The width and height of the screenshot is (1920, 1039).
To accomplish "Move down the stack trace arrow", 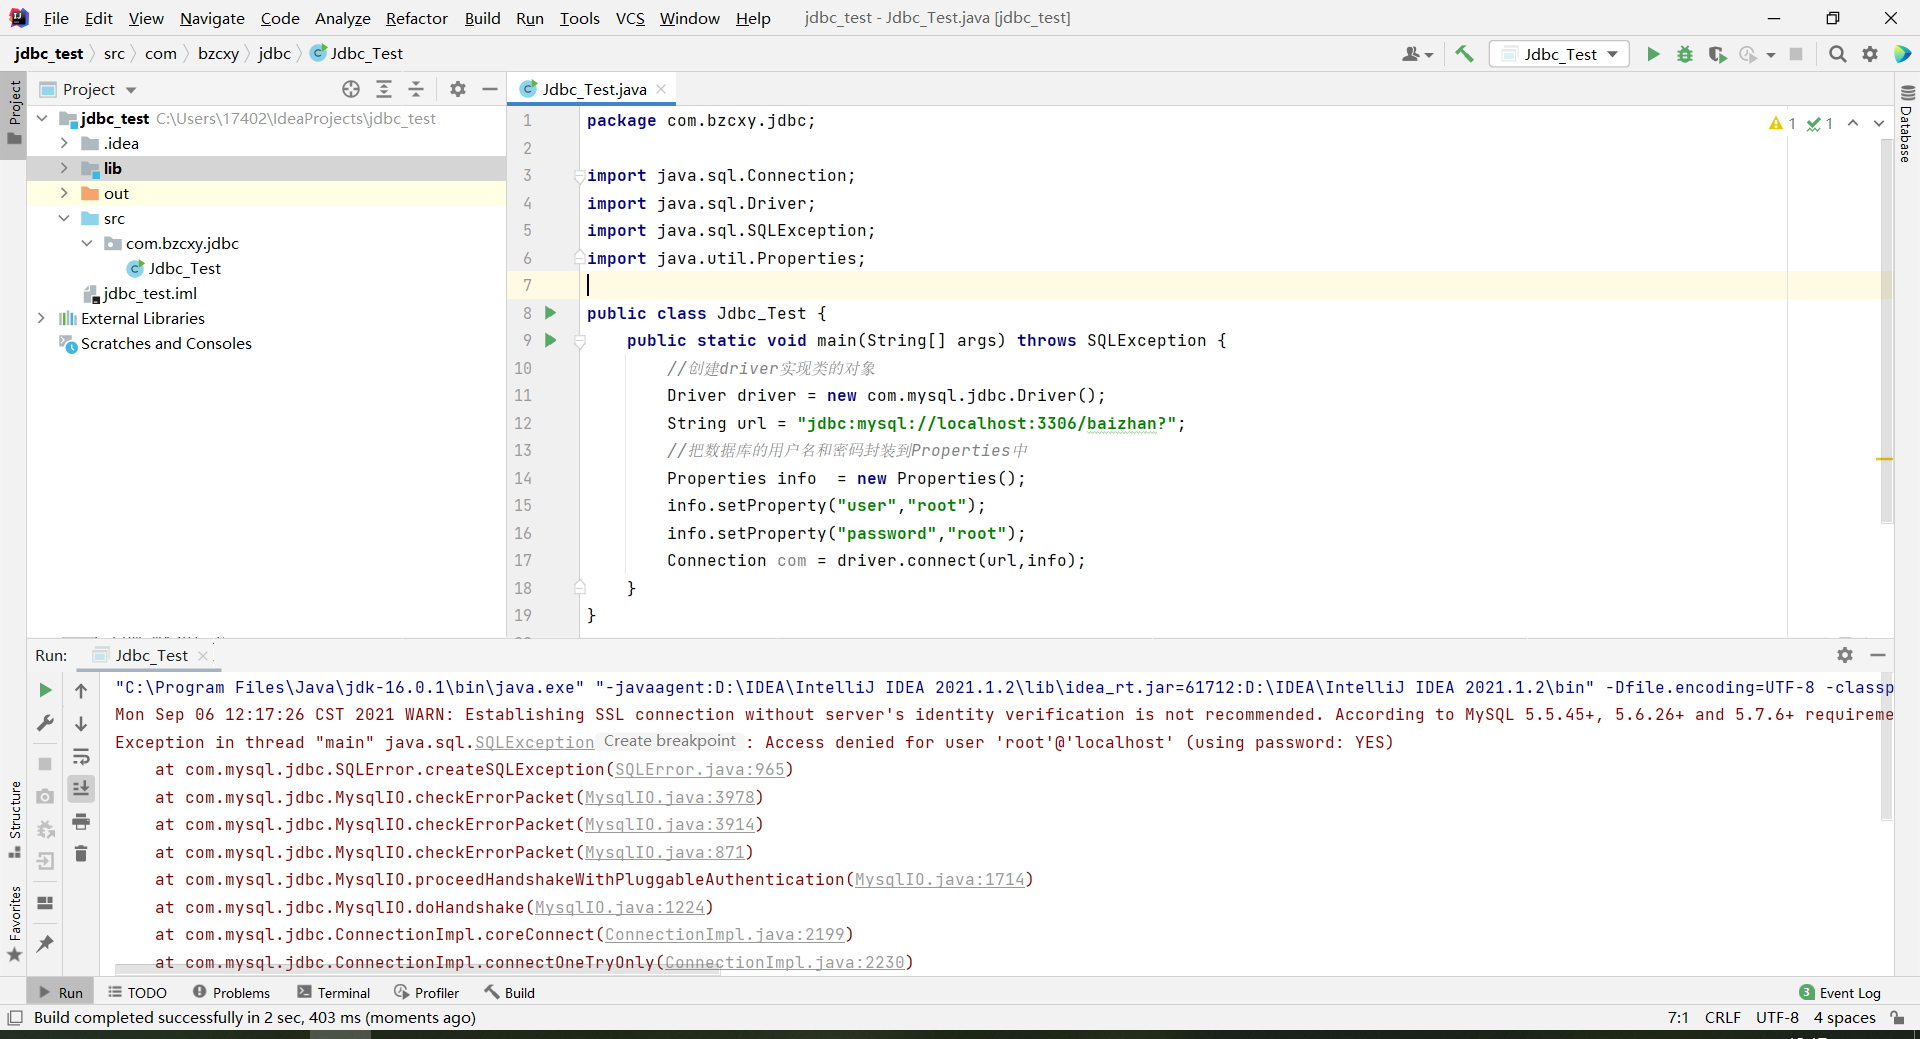I will [x=81, y=723].
